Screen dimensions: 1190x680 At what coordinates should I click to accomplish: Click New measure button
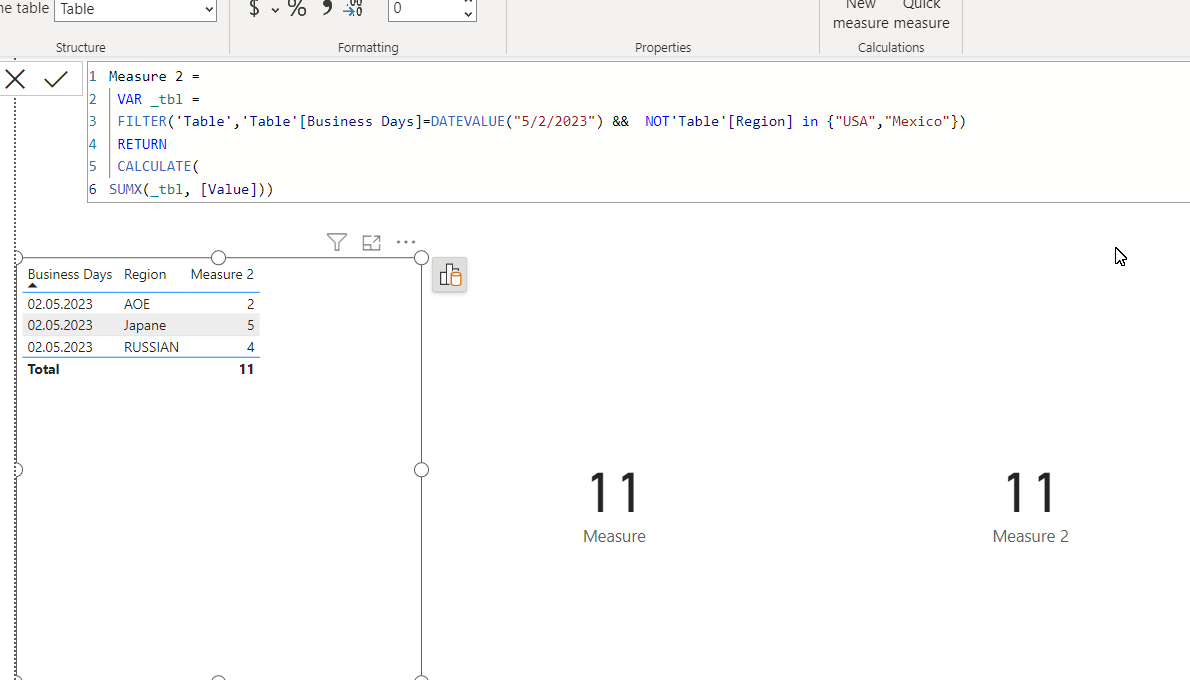(x=861, y=14)
